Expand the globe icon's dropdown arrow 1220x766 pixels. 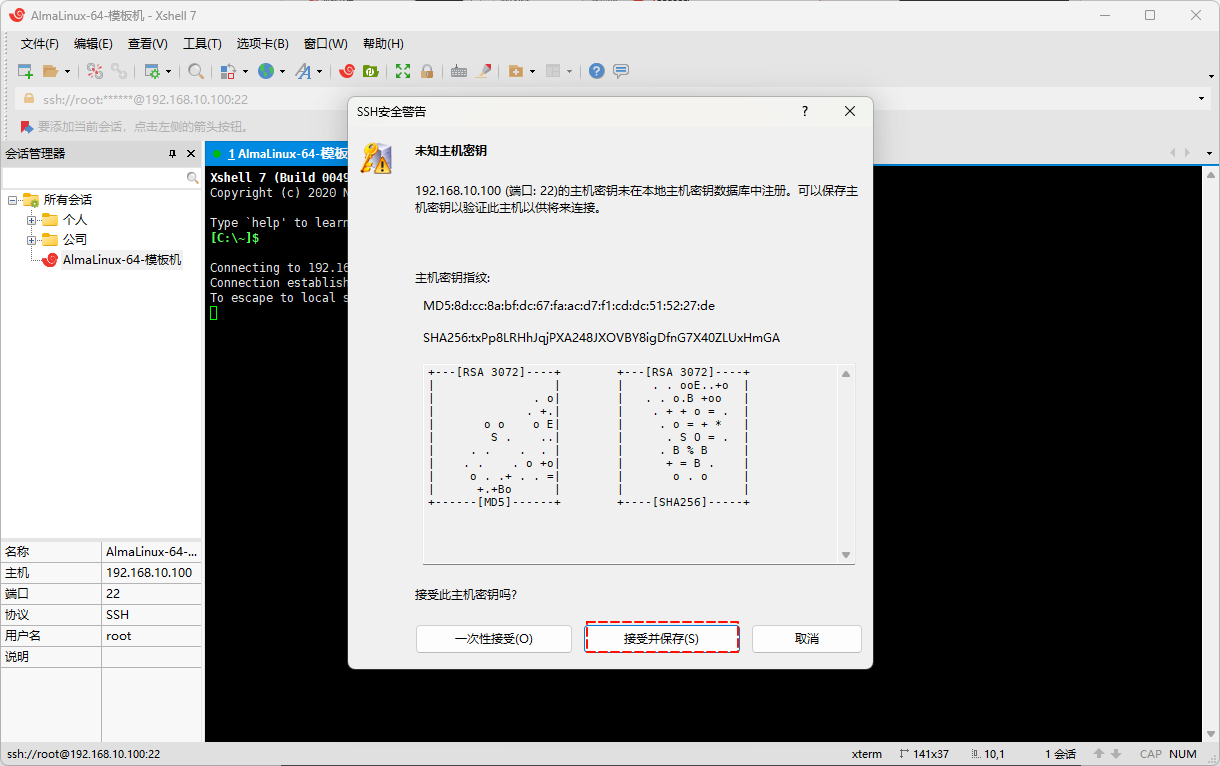[282, 71]
